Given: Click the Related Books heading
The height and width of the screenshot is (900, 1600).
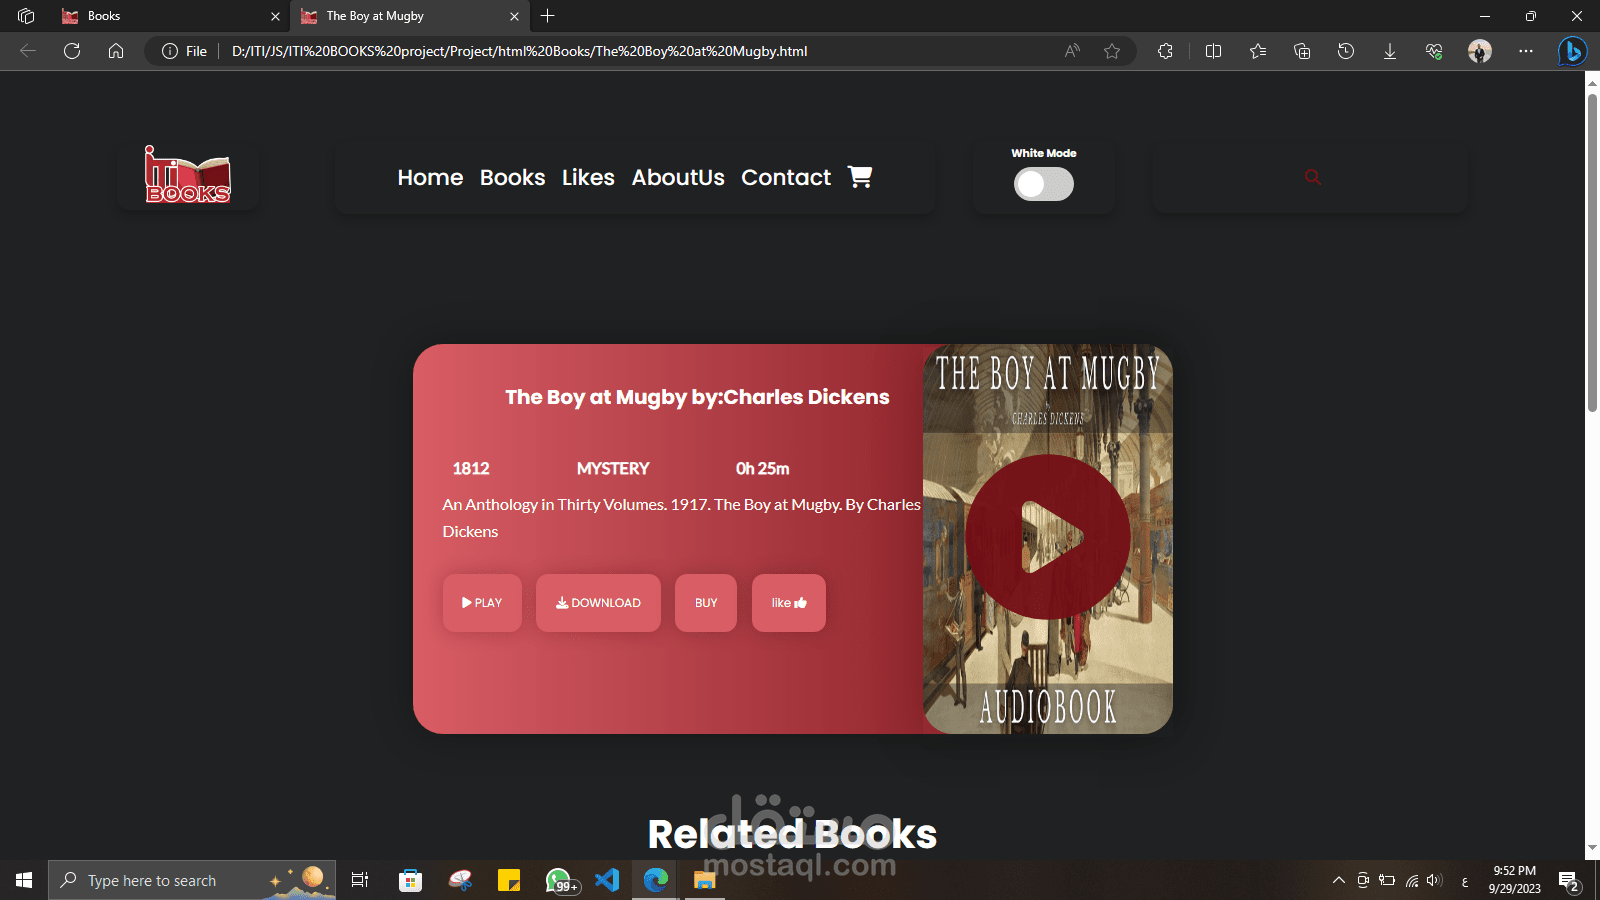Looking at the screenshot, I should 792,834.
